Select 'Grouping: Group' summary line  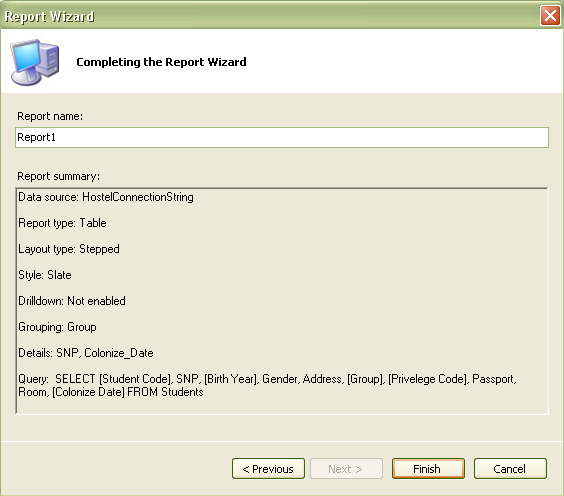(57, 327)
